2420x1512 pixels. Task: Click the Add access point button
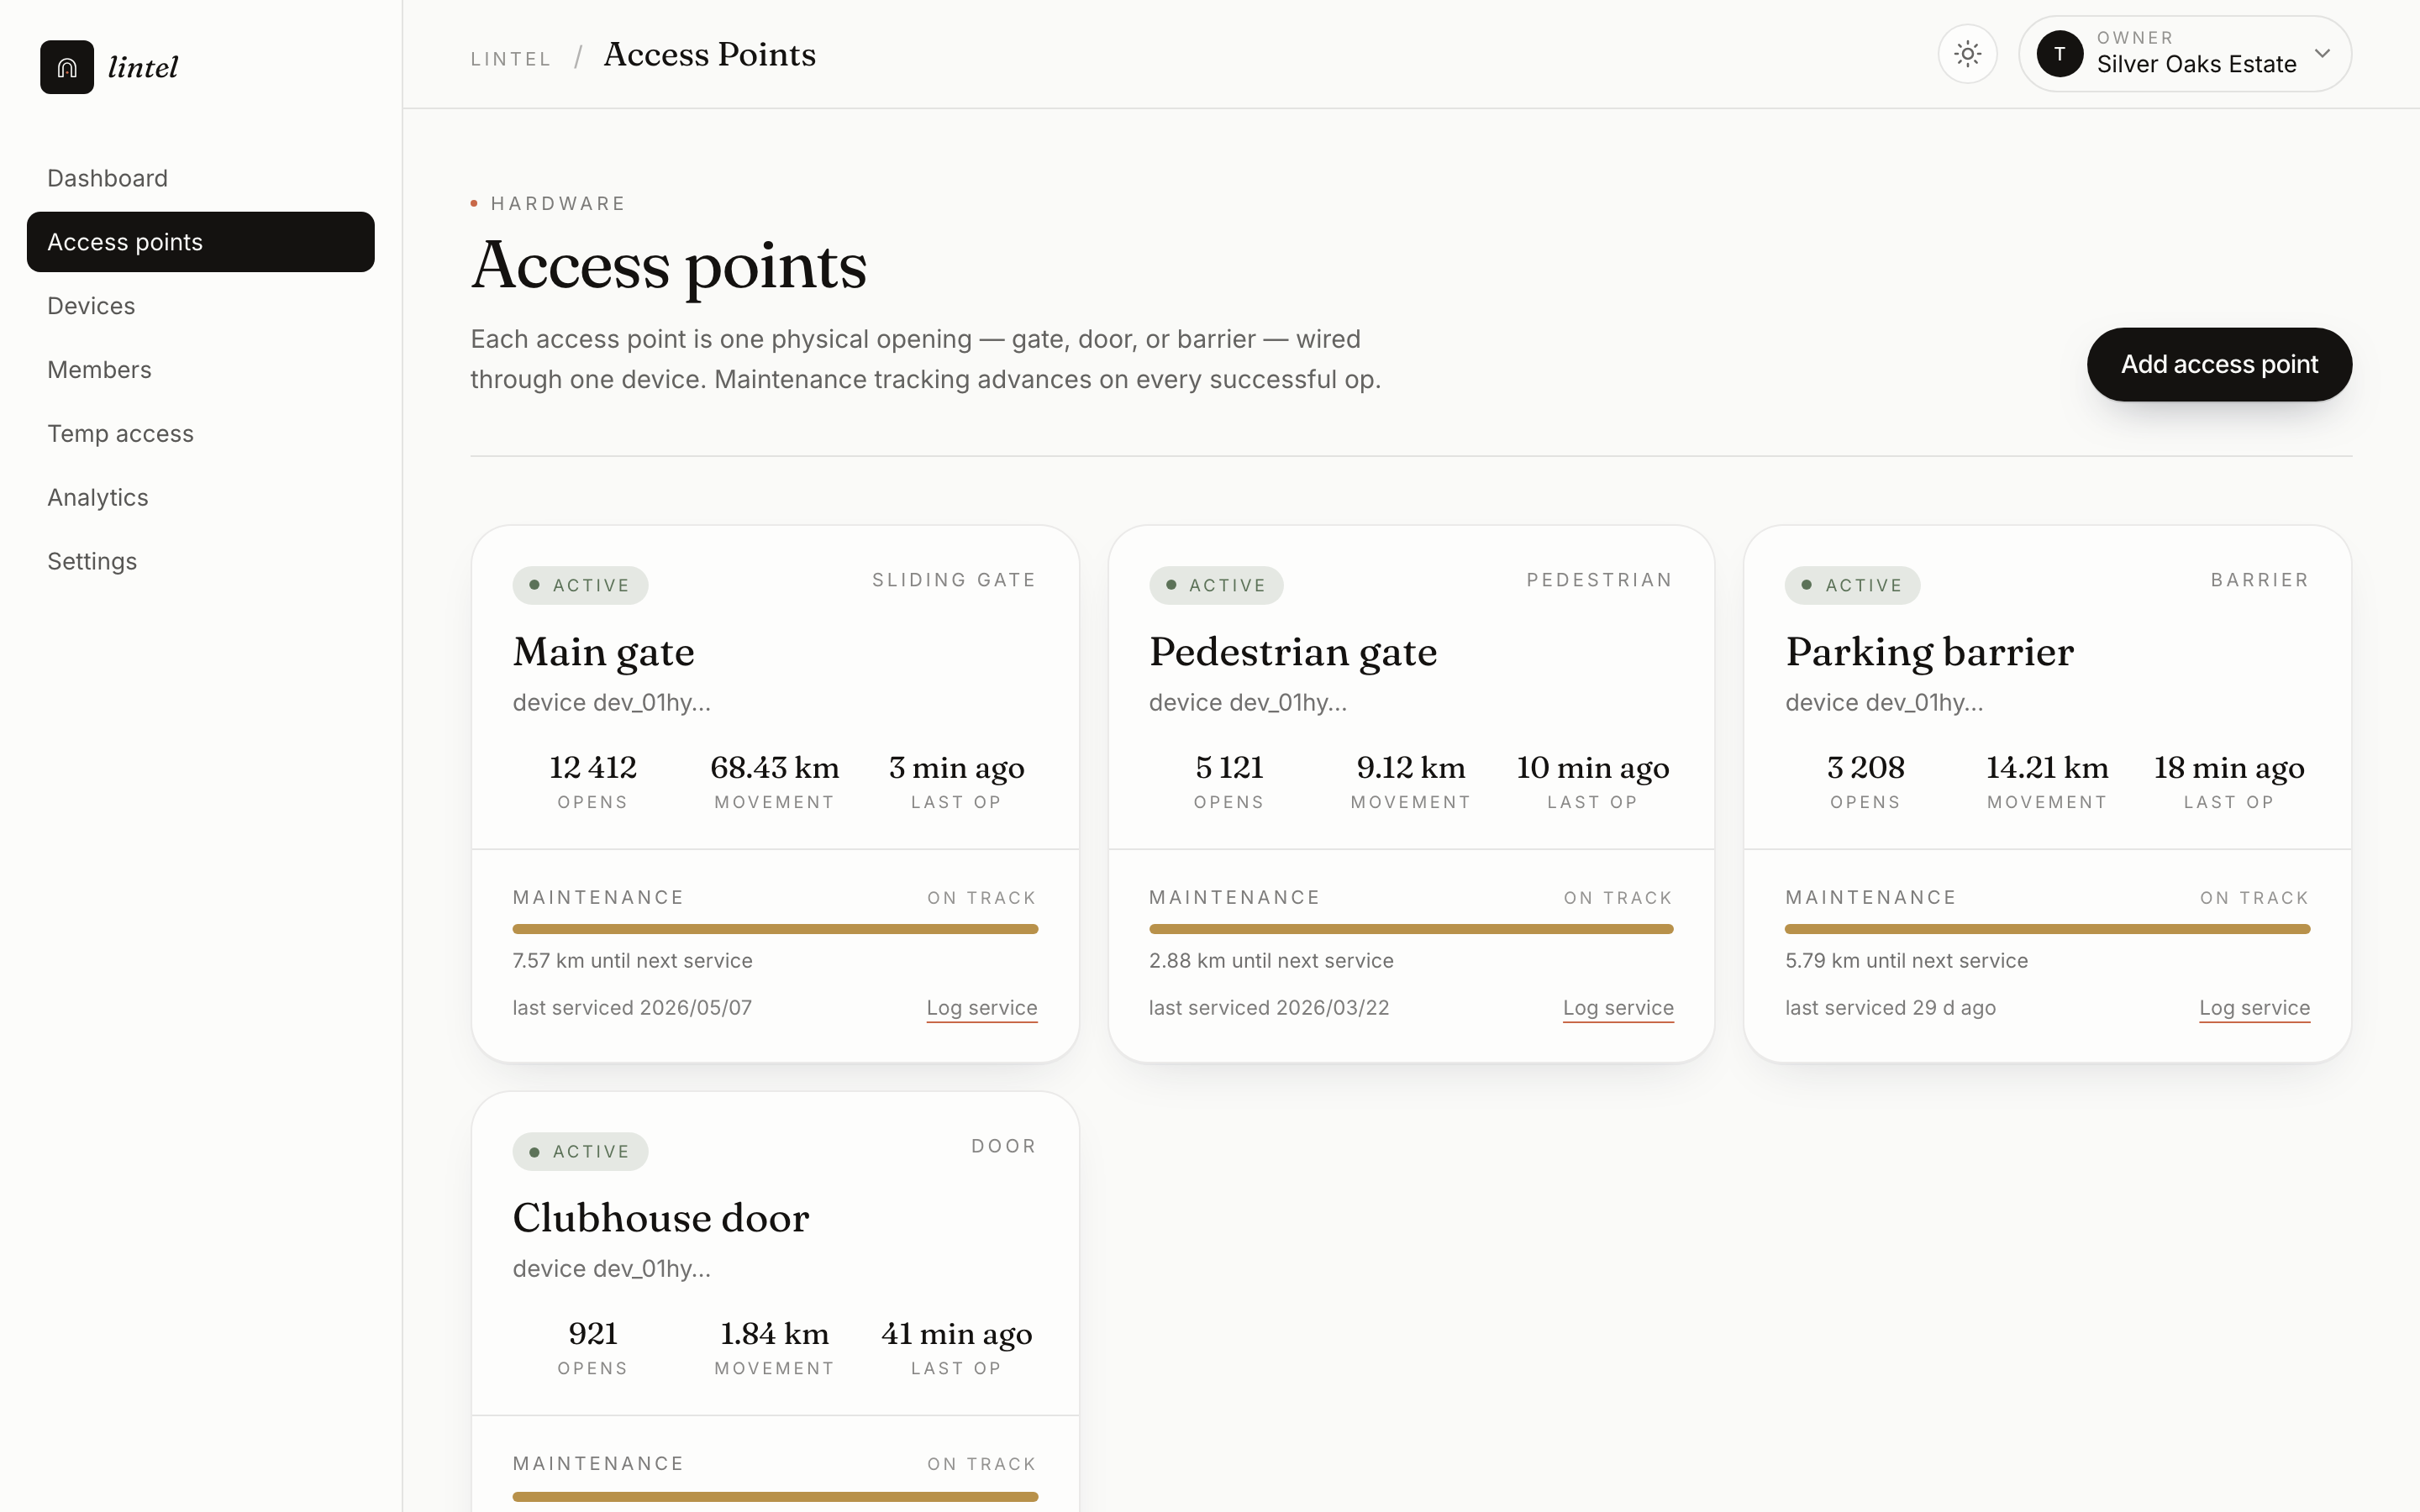[2219, 365]
